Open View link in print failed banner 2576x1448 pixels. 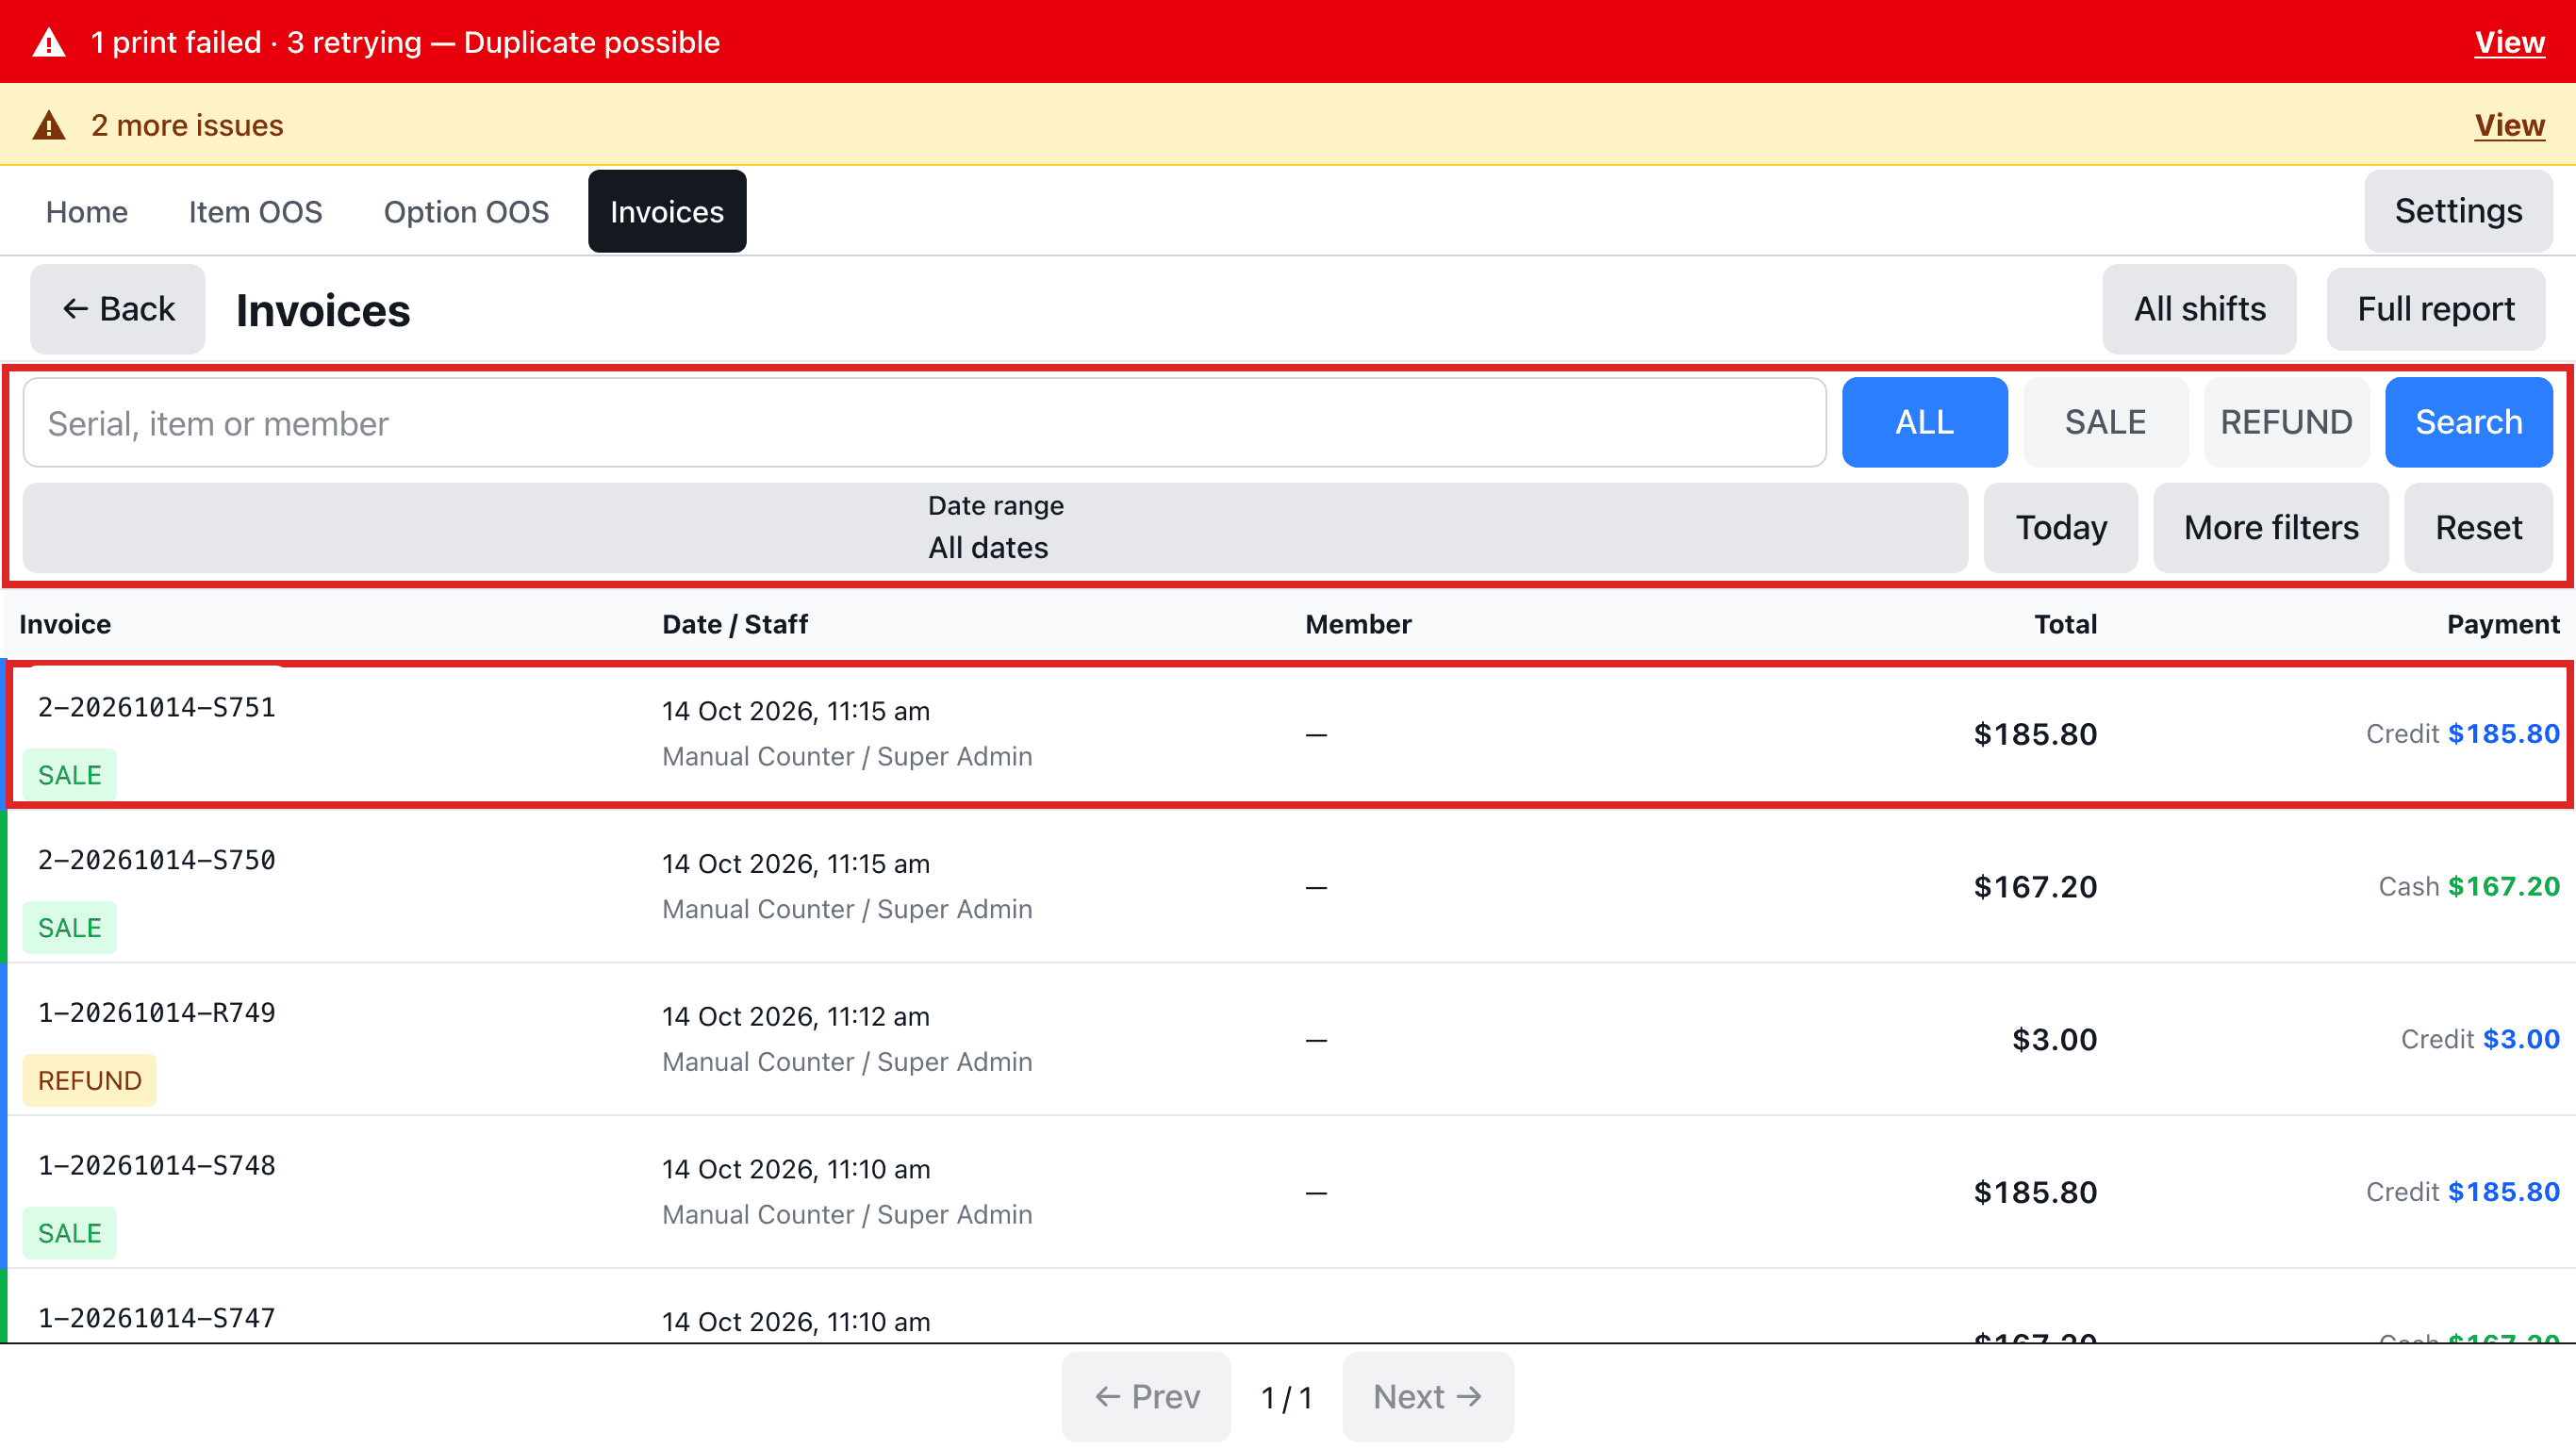click(x=2509, y=42)
